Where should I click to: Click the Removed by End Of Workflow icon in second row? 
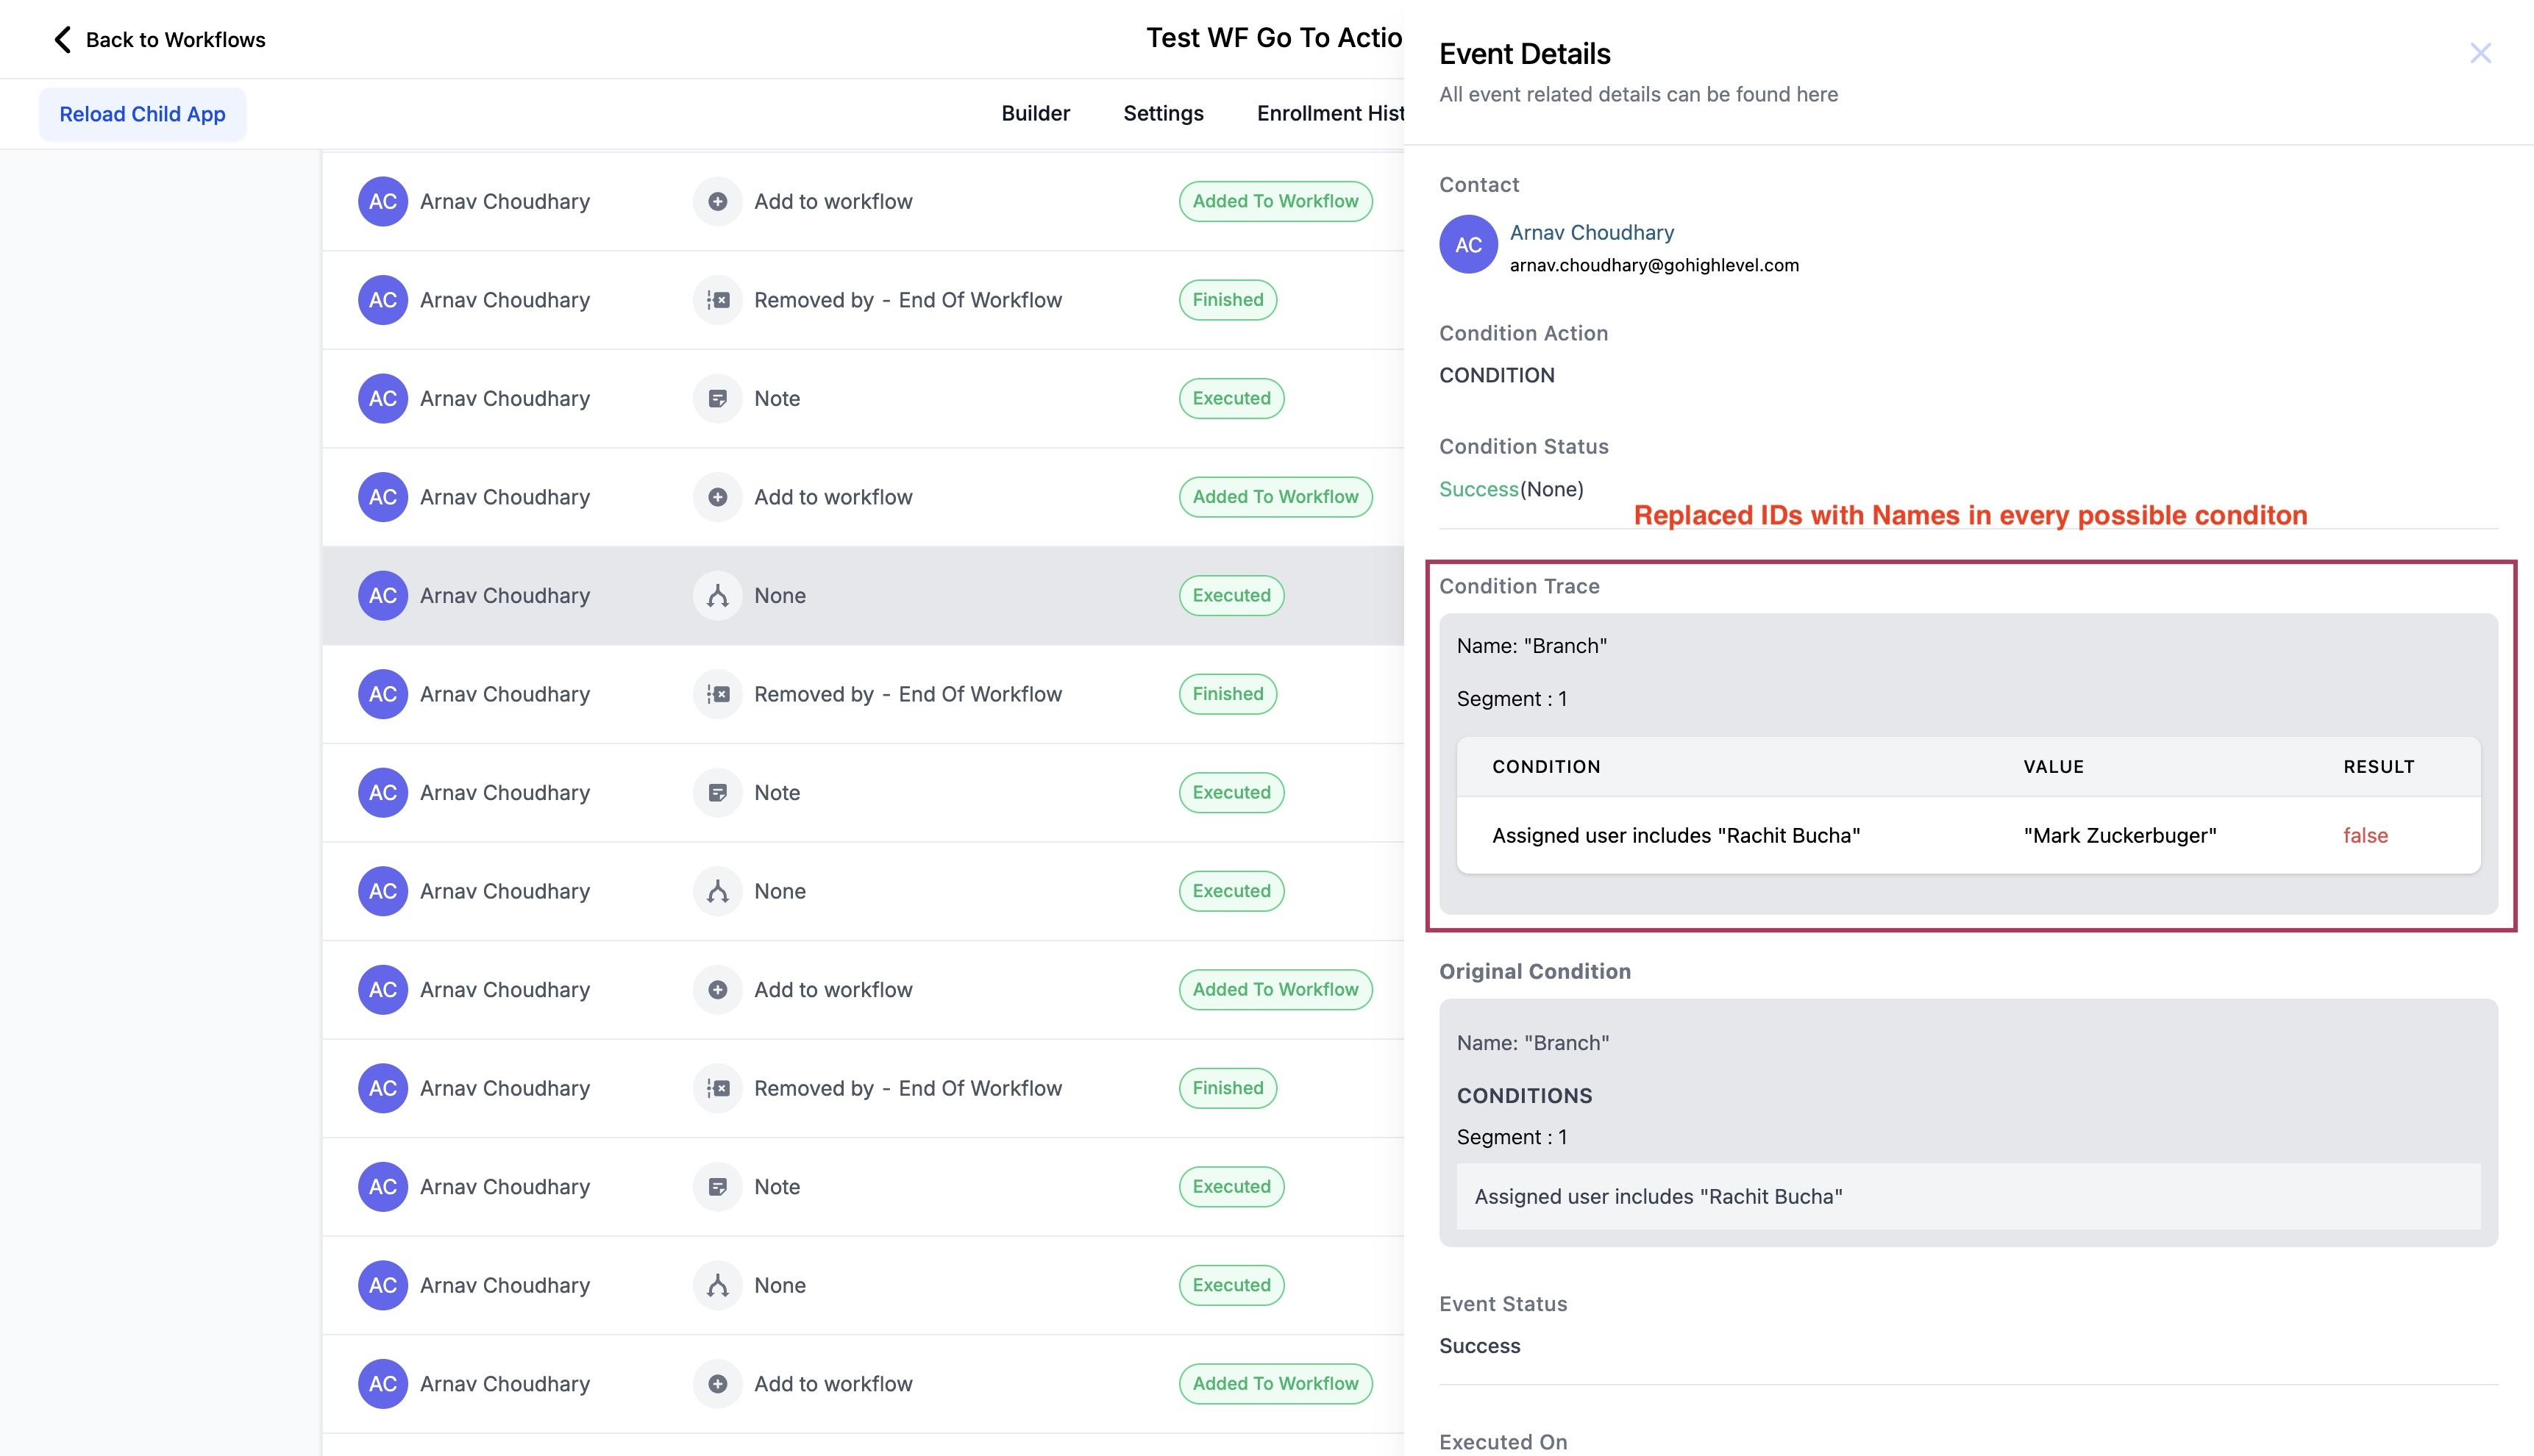click(717, 300)
